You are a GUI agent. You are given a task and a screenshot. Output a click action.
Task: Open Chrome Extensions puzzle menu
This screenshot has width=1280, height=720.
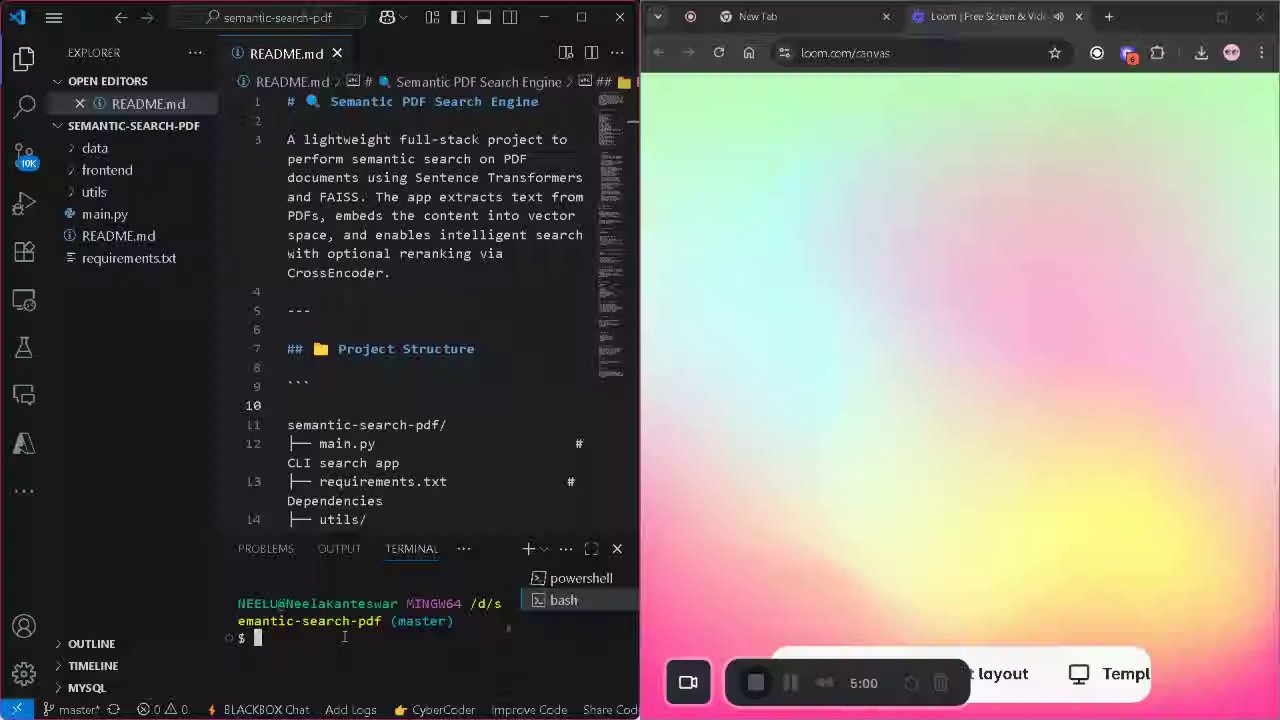pyautogui.click(x=1158, y=53)
